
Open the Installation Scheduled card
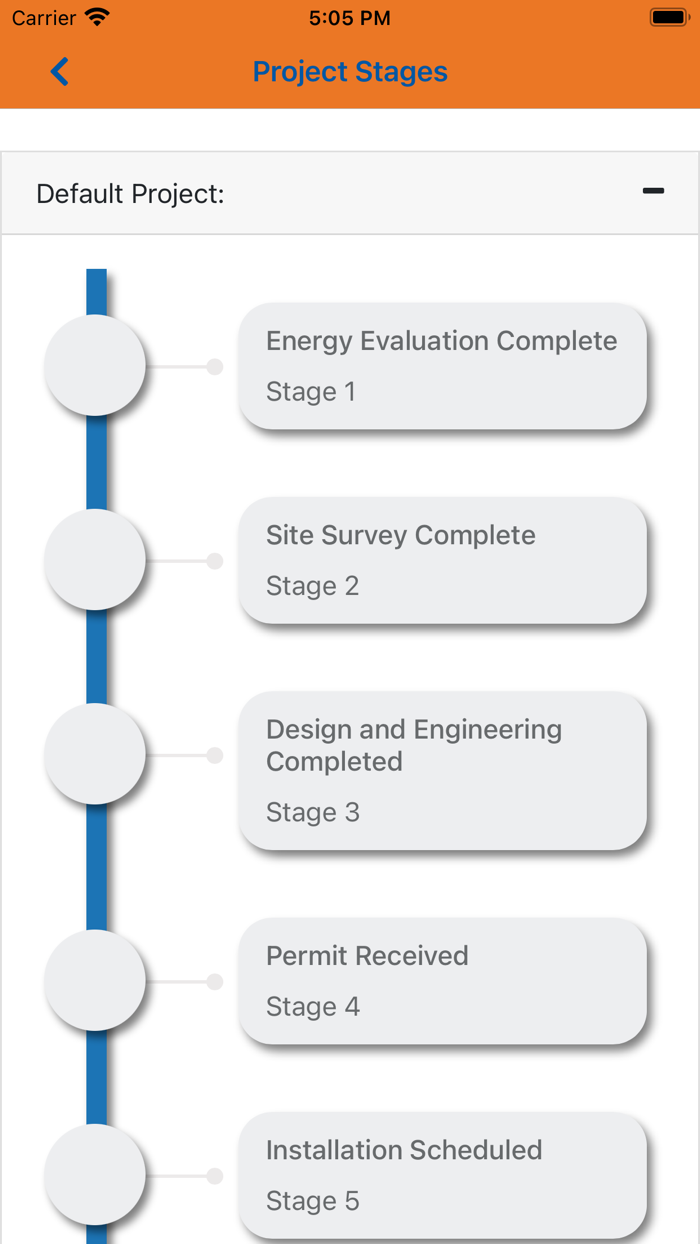[x=442, y=1175]
